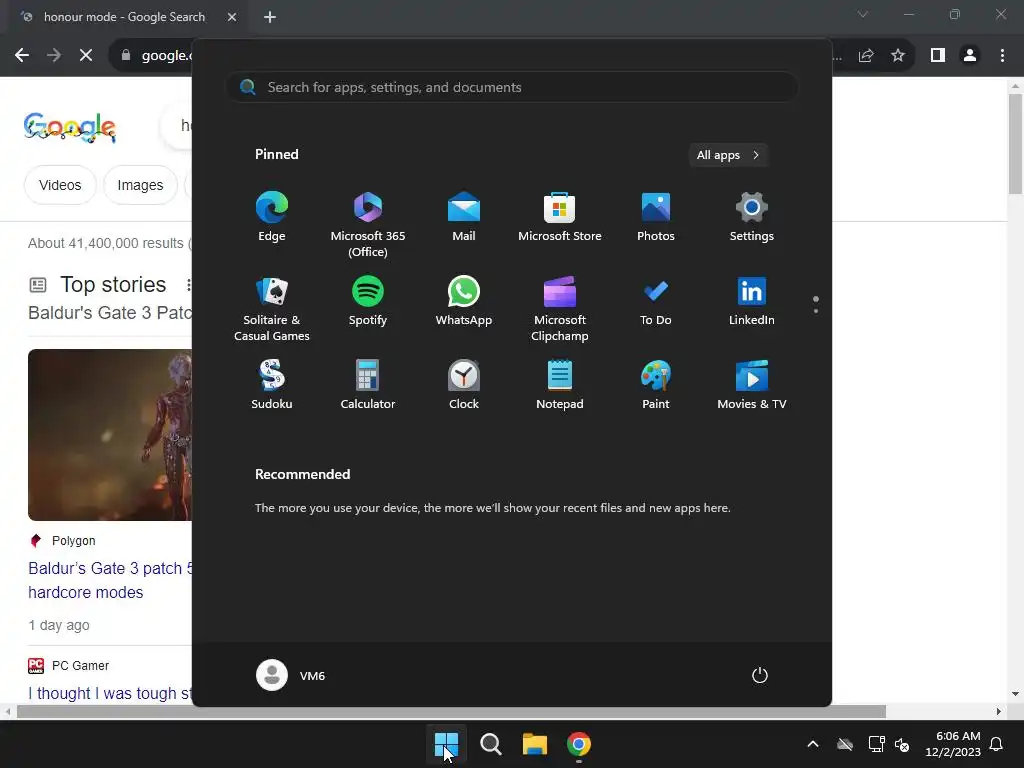Open the Top stories options dots
This screenshot has height=768, width=1024.
click(x=188, y=285)
